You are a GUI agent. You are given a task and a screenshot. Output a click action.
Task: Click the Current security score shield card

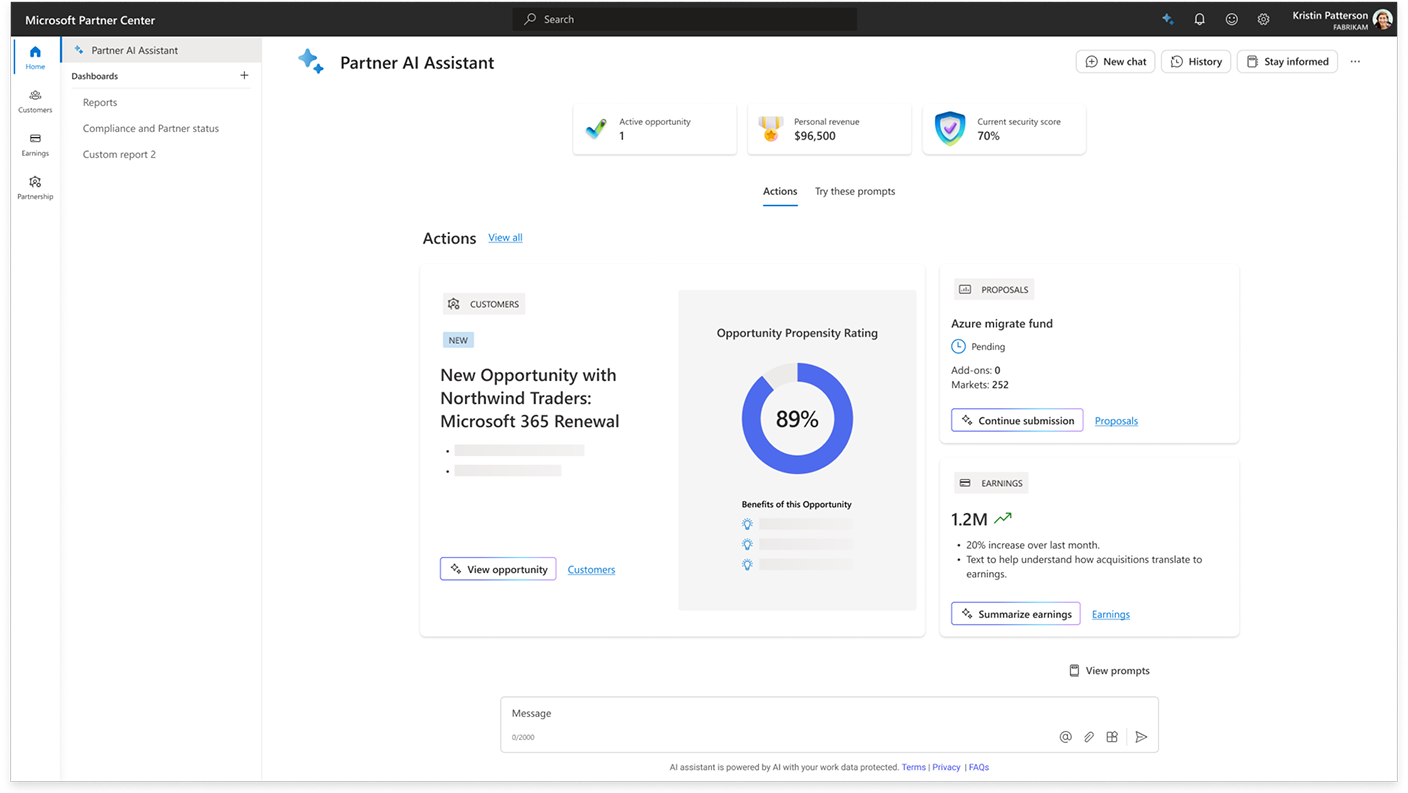coord(1004,129)
